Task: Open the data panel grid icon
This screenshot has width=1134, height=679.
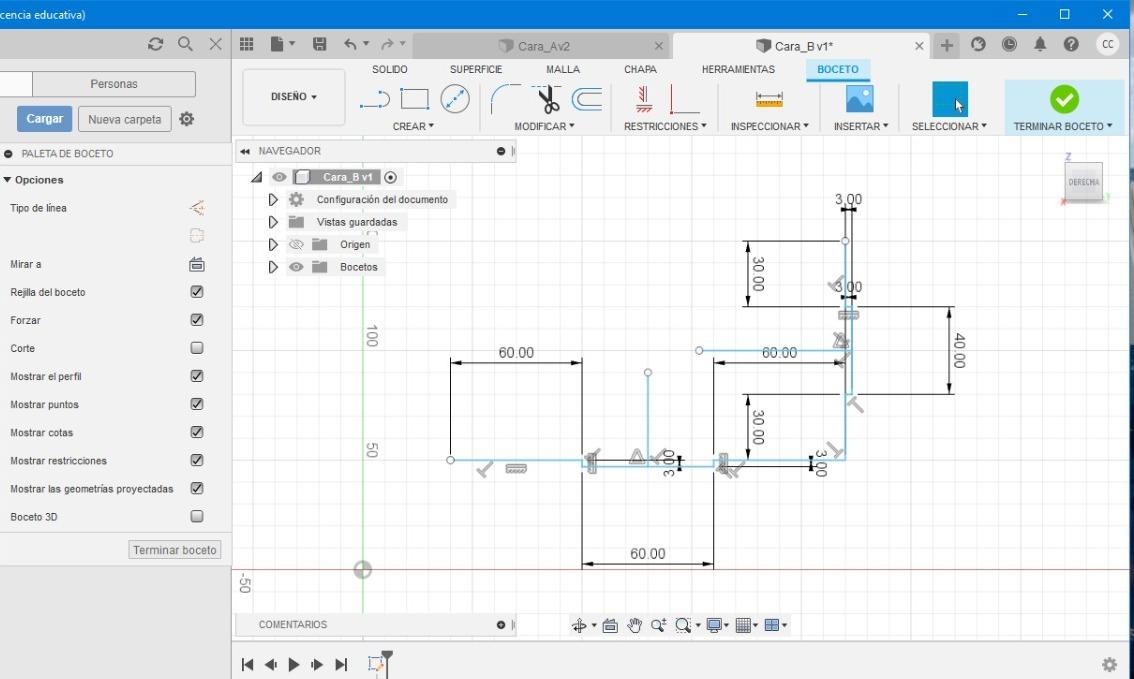Action: (x=247, y=44)
